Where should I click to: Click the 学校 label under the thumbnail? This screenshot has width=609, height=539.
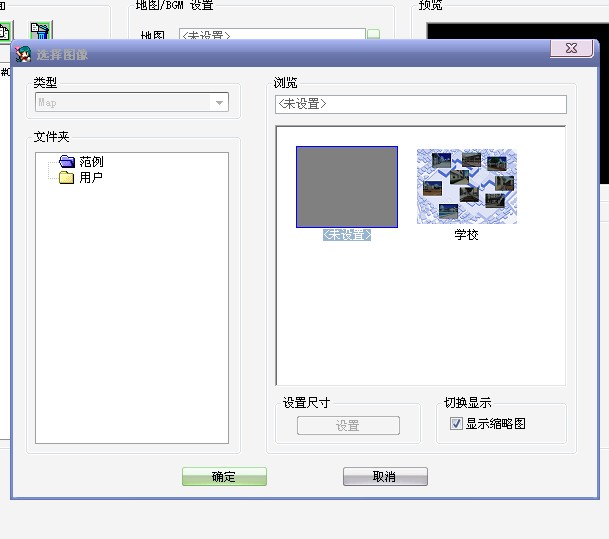pyautogui.click(x=466, y=235)
